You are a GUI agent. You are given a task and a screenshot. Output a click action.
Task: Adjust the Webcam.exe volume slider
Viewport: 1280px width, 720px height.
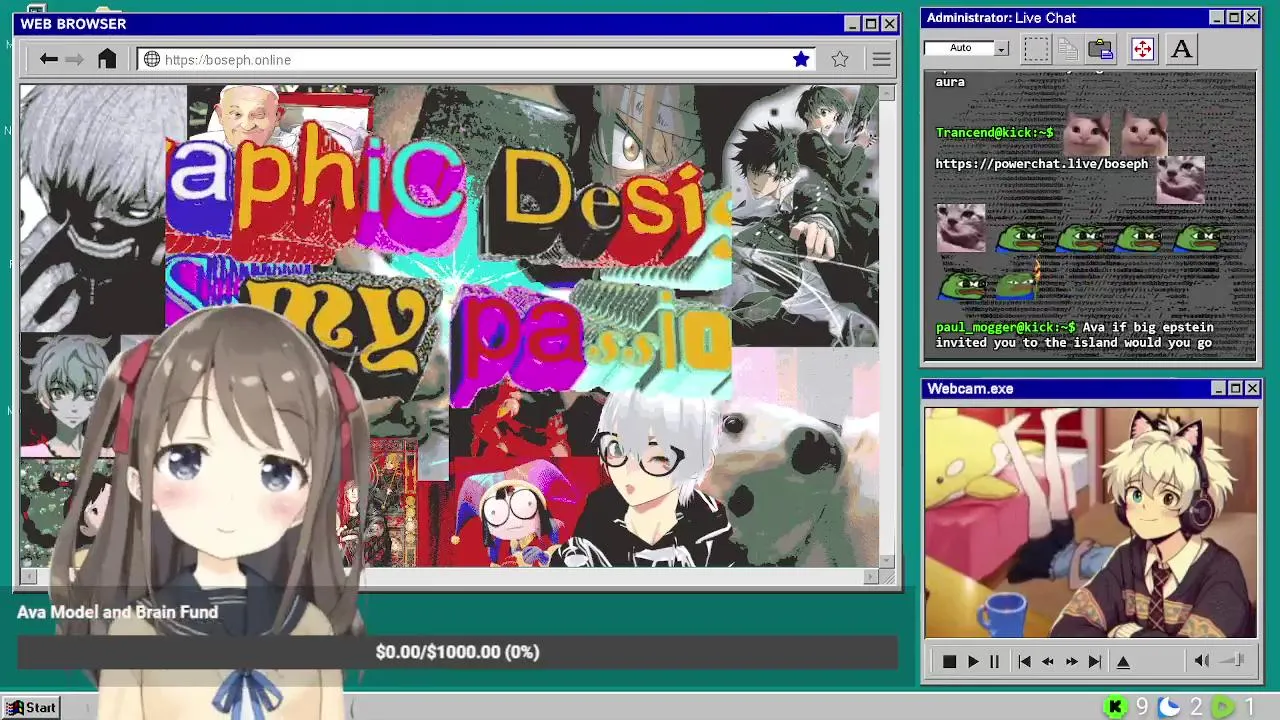[x=1234, y=660]
